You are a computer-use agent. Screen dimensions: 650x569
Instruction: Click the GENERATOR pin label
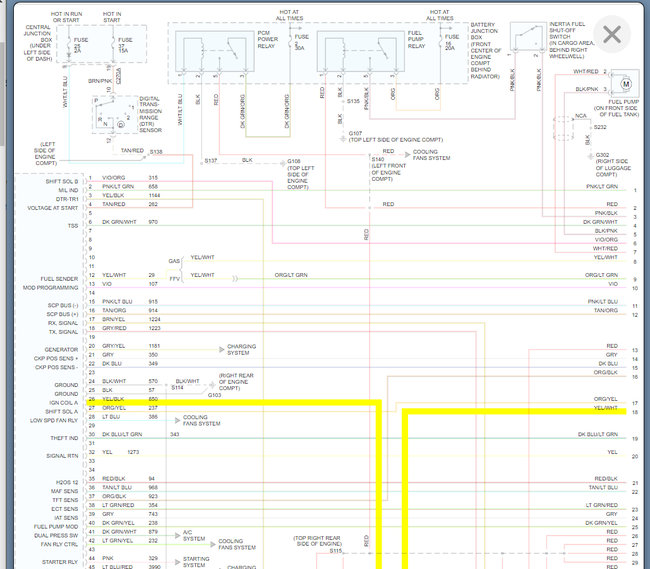[61, 350]
